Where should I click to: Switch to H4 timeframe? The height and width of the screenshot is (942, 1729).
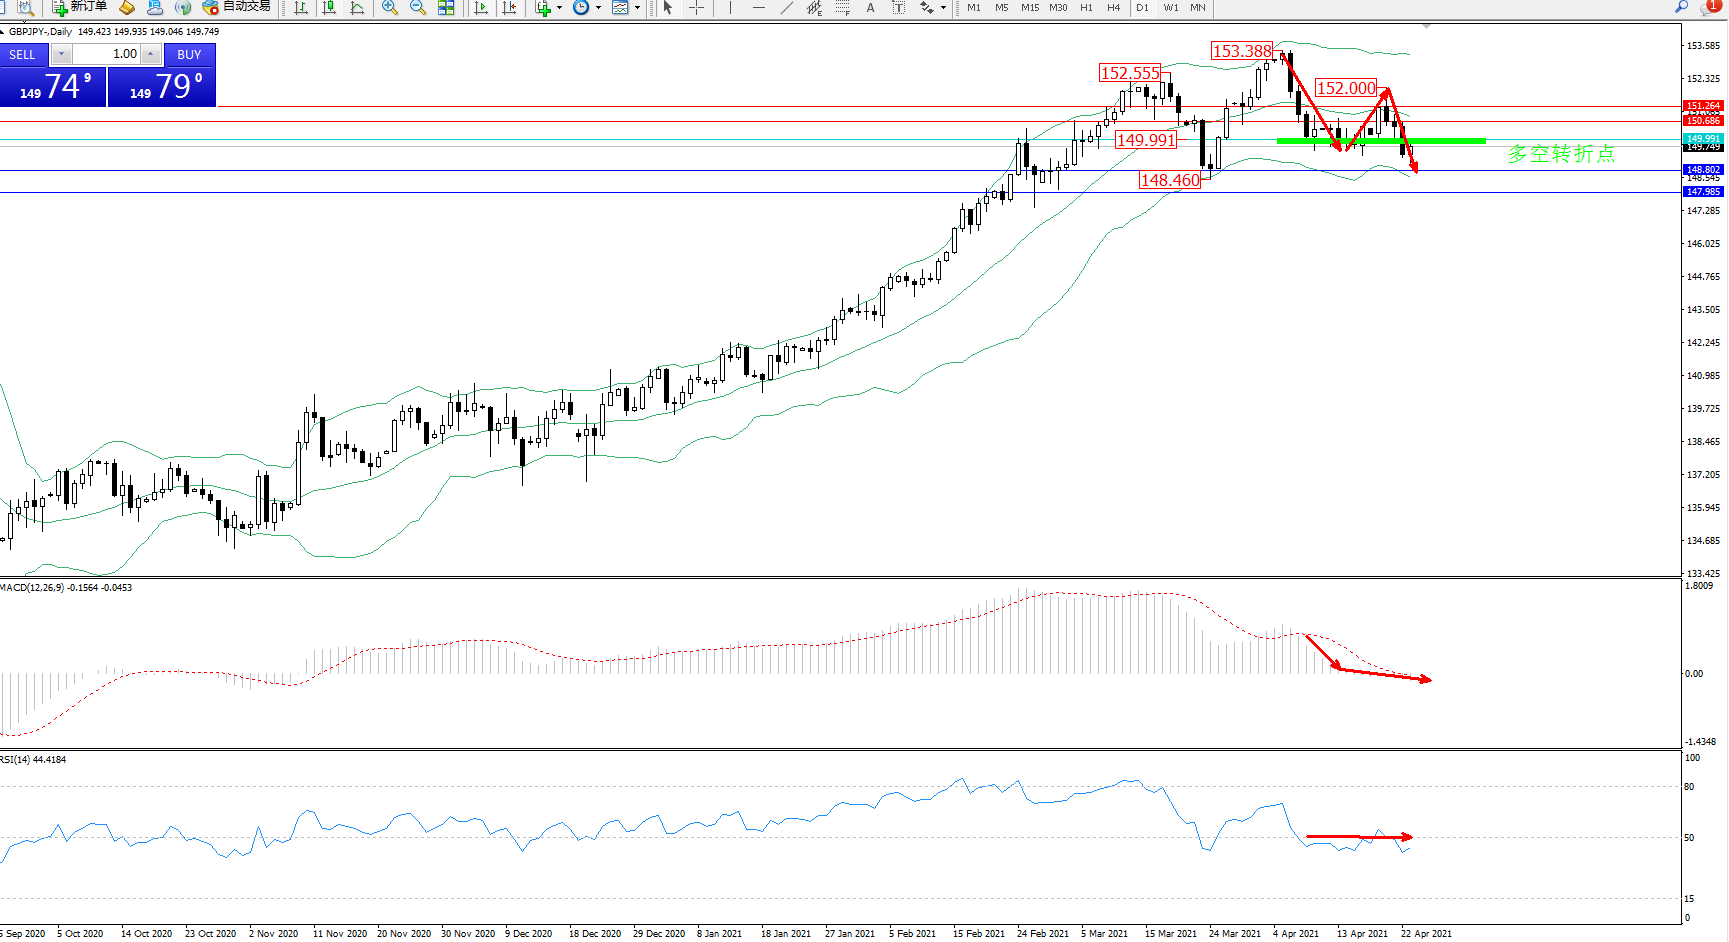click(x=1113, y=8)
